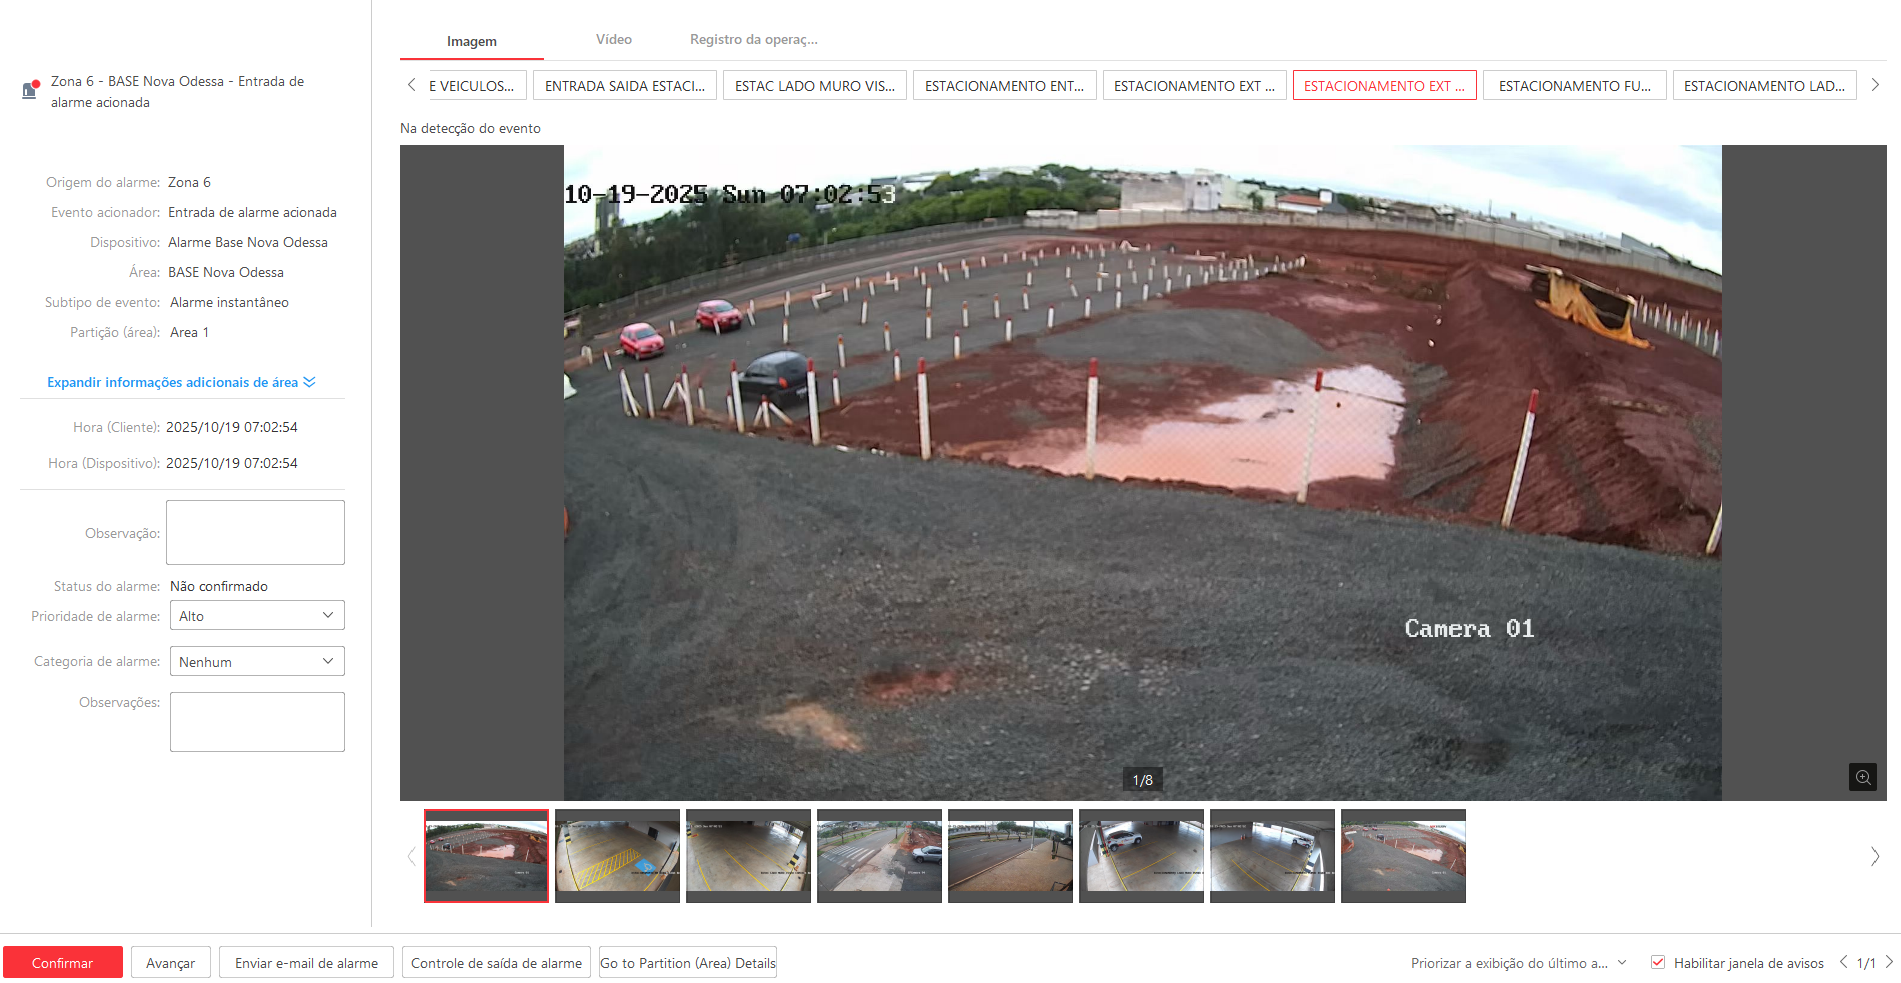Open Registro da operação tab
1901x983 pixels.
(x=753, y=40)
